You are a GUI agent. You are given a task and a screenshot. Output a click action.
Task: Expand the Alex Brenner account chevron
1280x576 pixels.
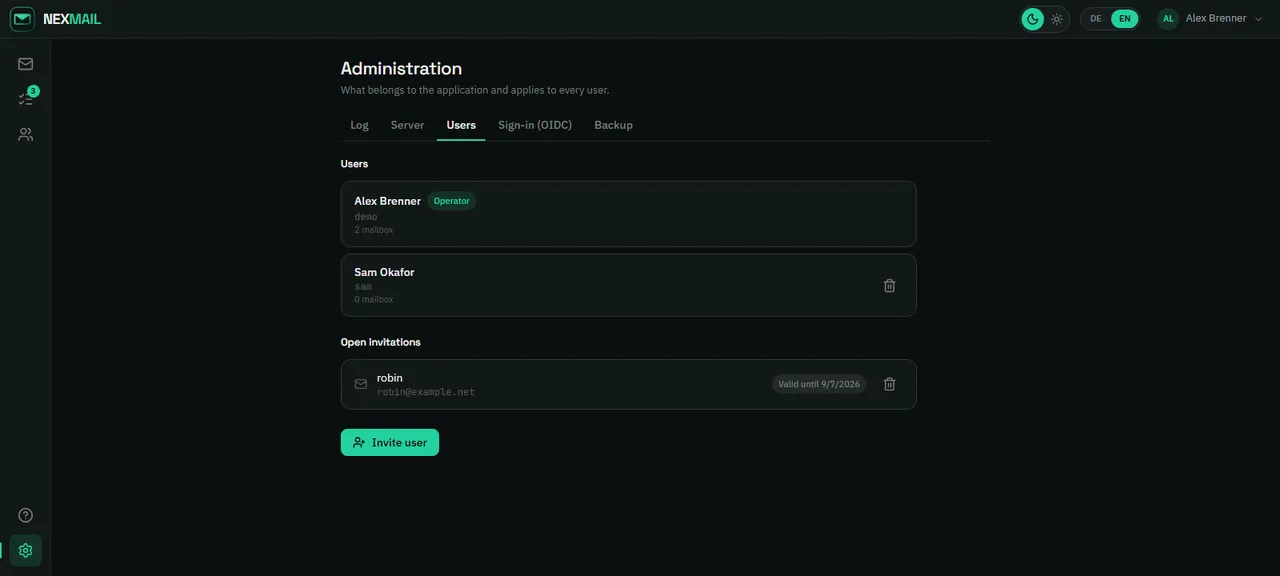pos(1258,19)
